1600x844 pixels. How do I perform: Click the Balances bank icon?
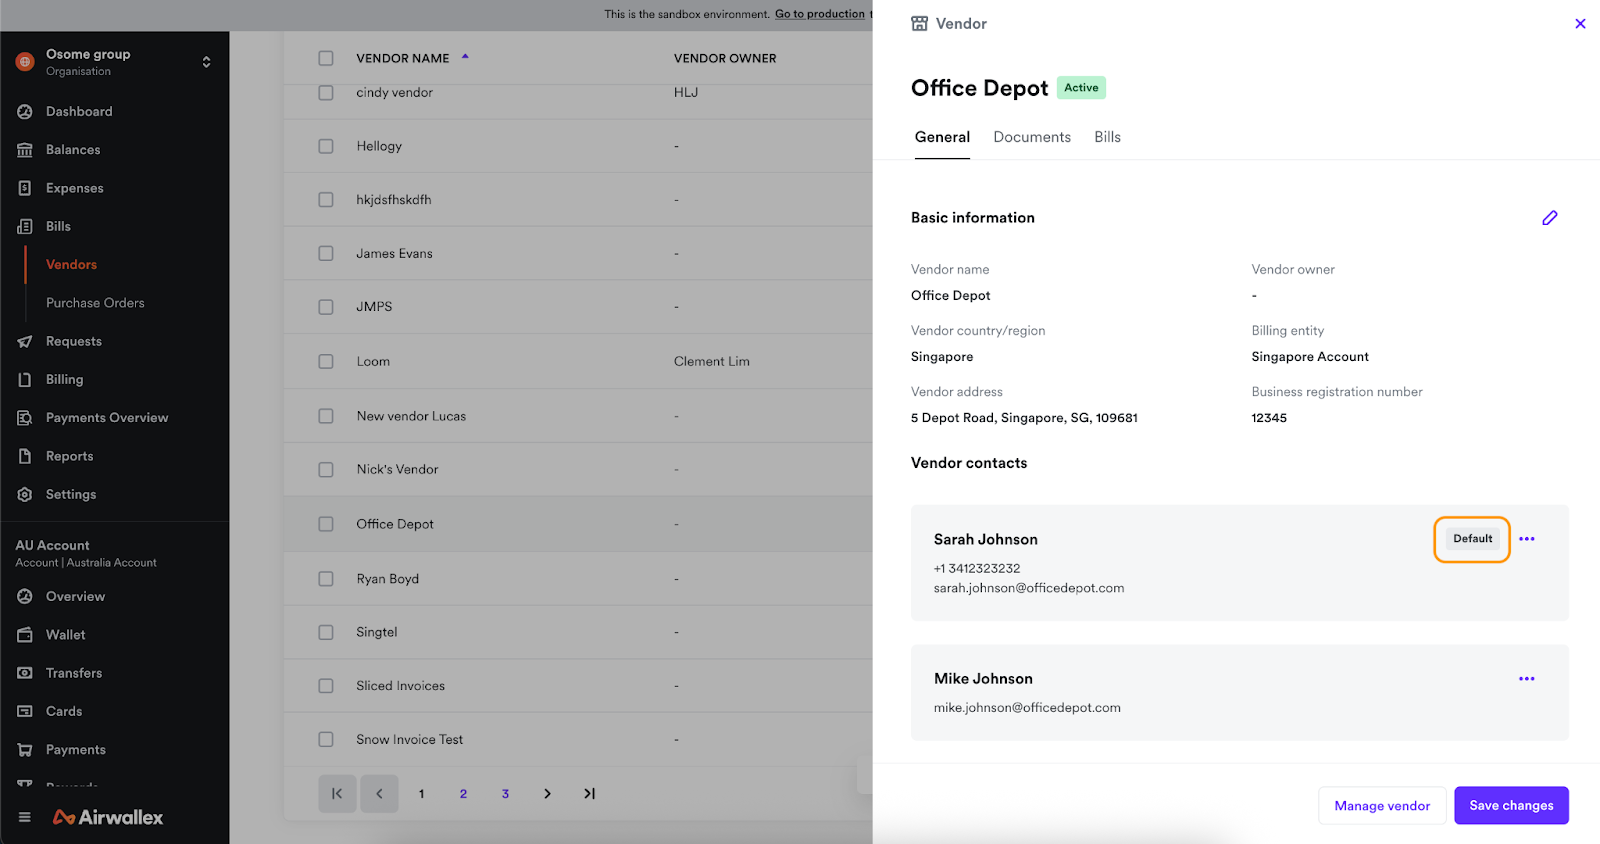click(x=25, y=150)
